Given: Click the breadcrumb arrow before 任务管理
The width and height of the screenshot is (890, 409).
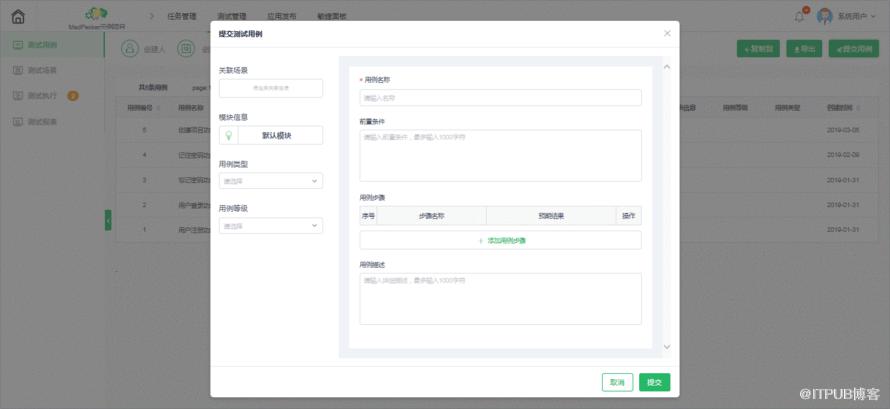Looking at the screenshot, I should (x=152, y=16).
